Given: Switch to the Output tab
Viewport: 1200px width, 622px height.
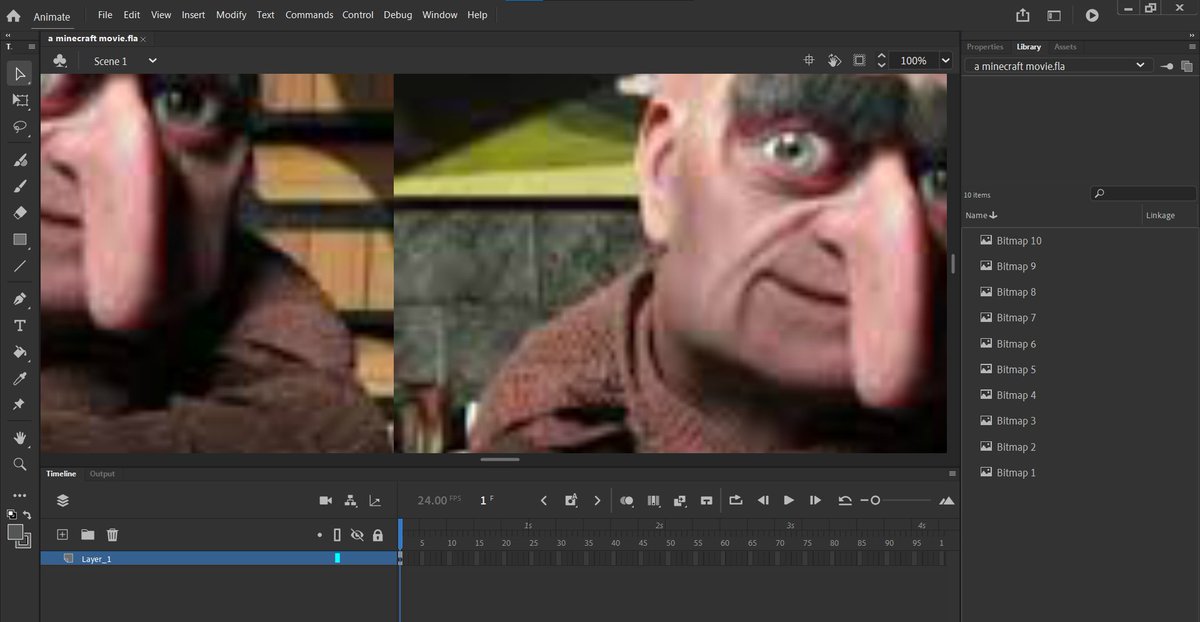Looking at the screenshot, I should [x=102, y=474].
